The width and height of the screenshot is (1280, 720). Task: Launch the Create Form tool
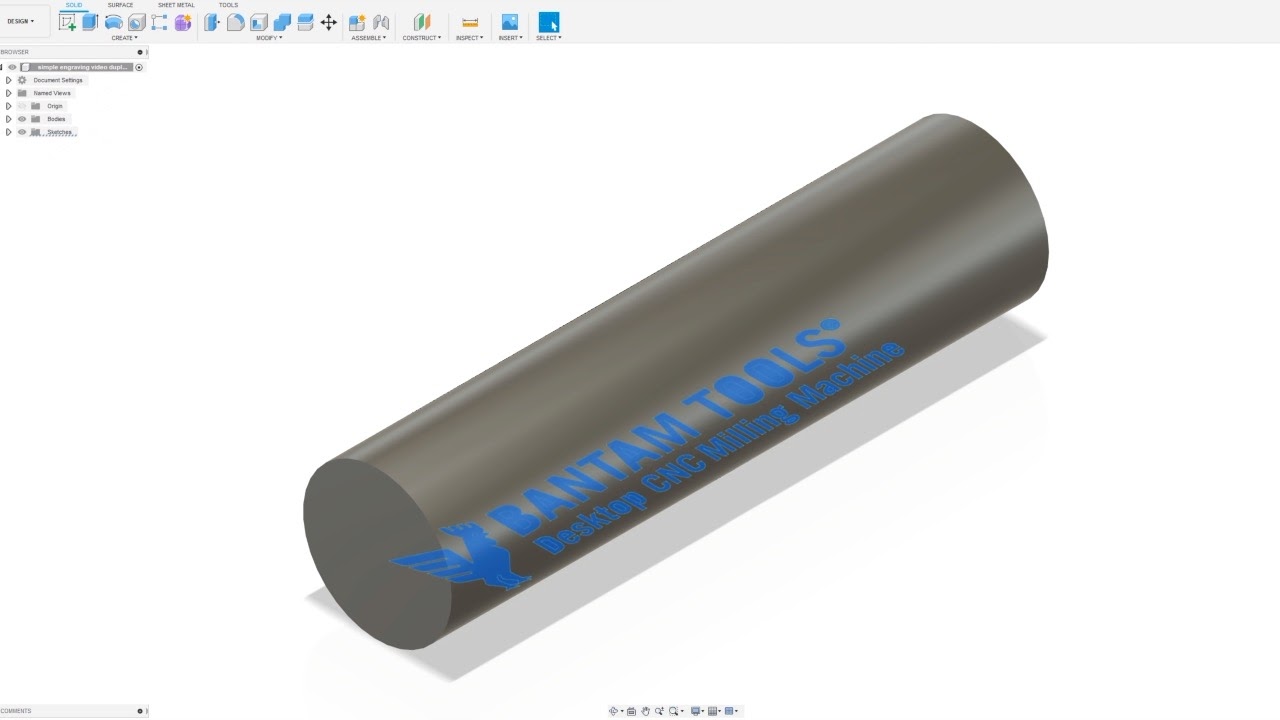pyautogui.click(x=182, y=22)
